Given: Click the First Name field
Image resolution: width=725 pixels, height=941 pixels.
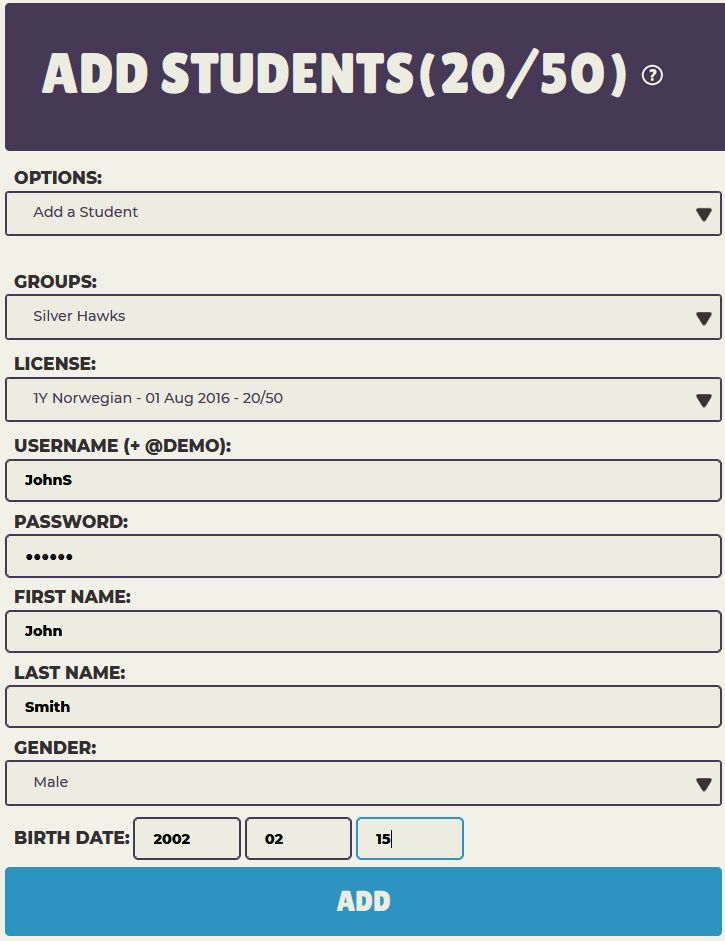Looking at the screenshot, I should [x=363, y=631].
